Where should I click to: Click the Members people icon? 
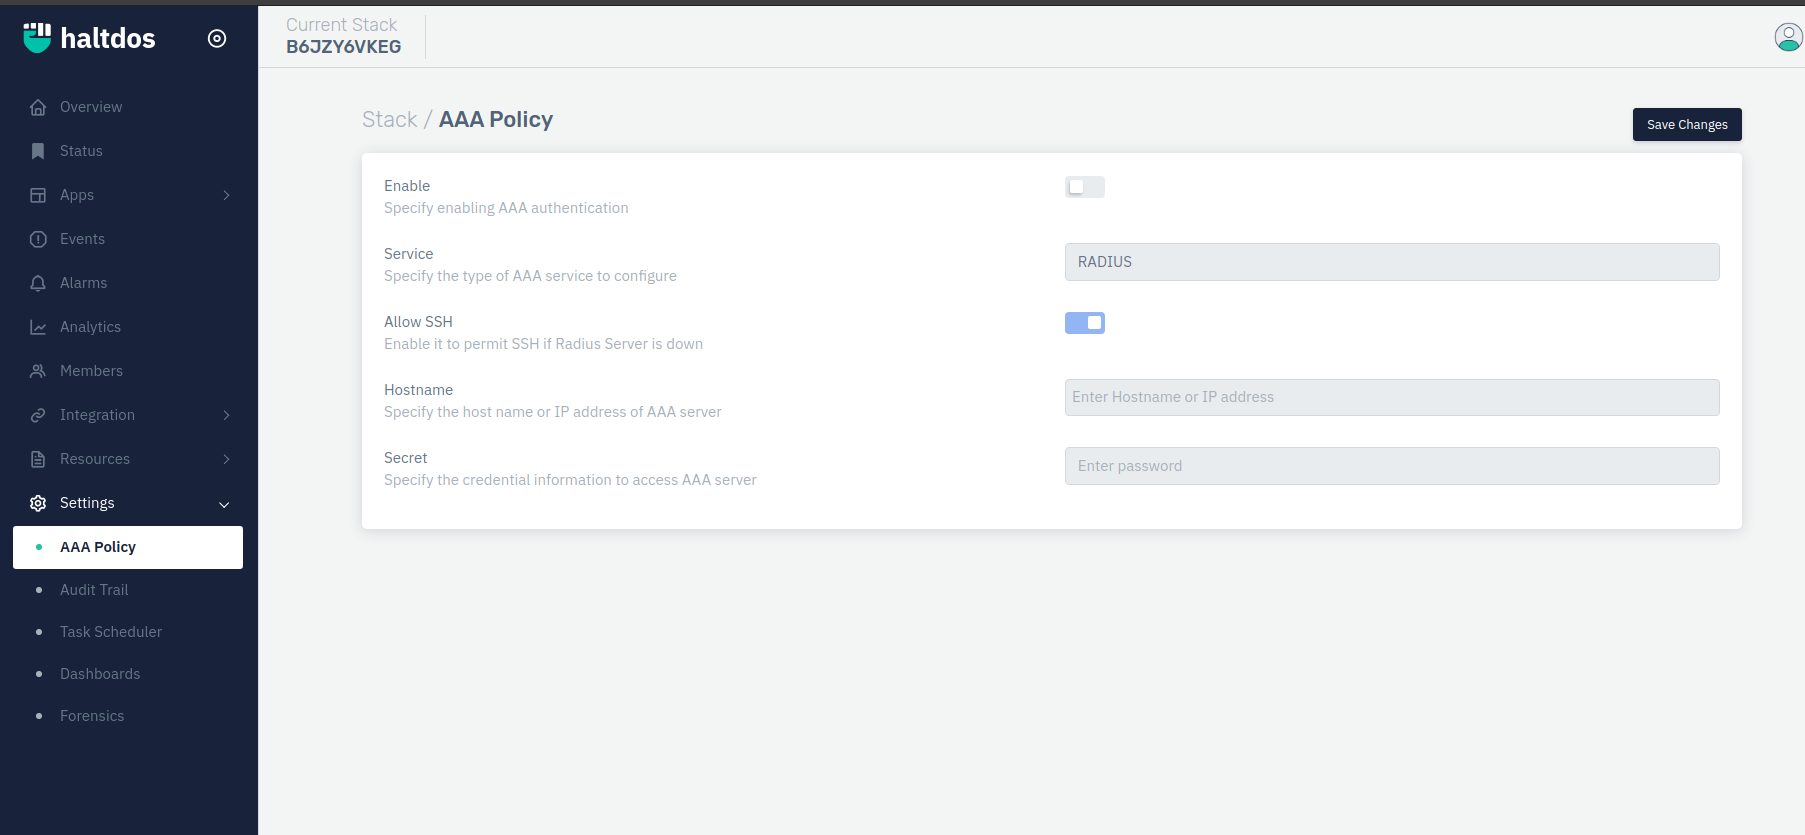[38, 371]
